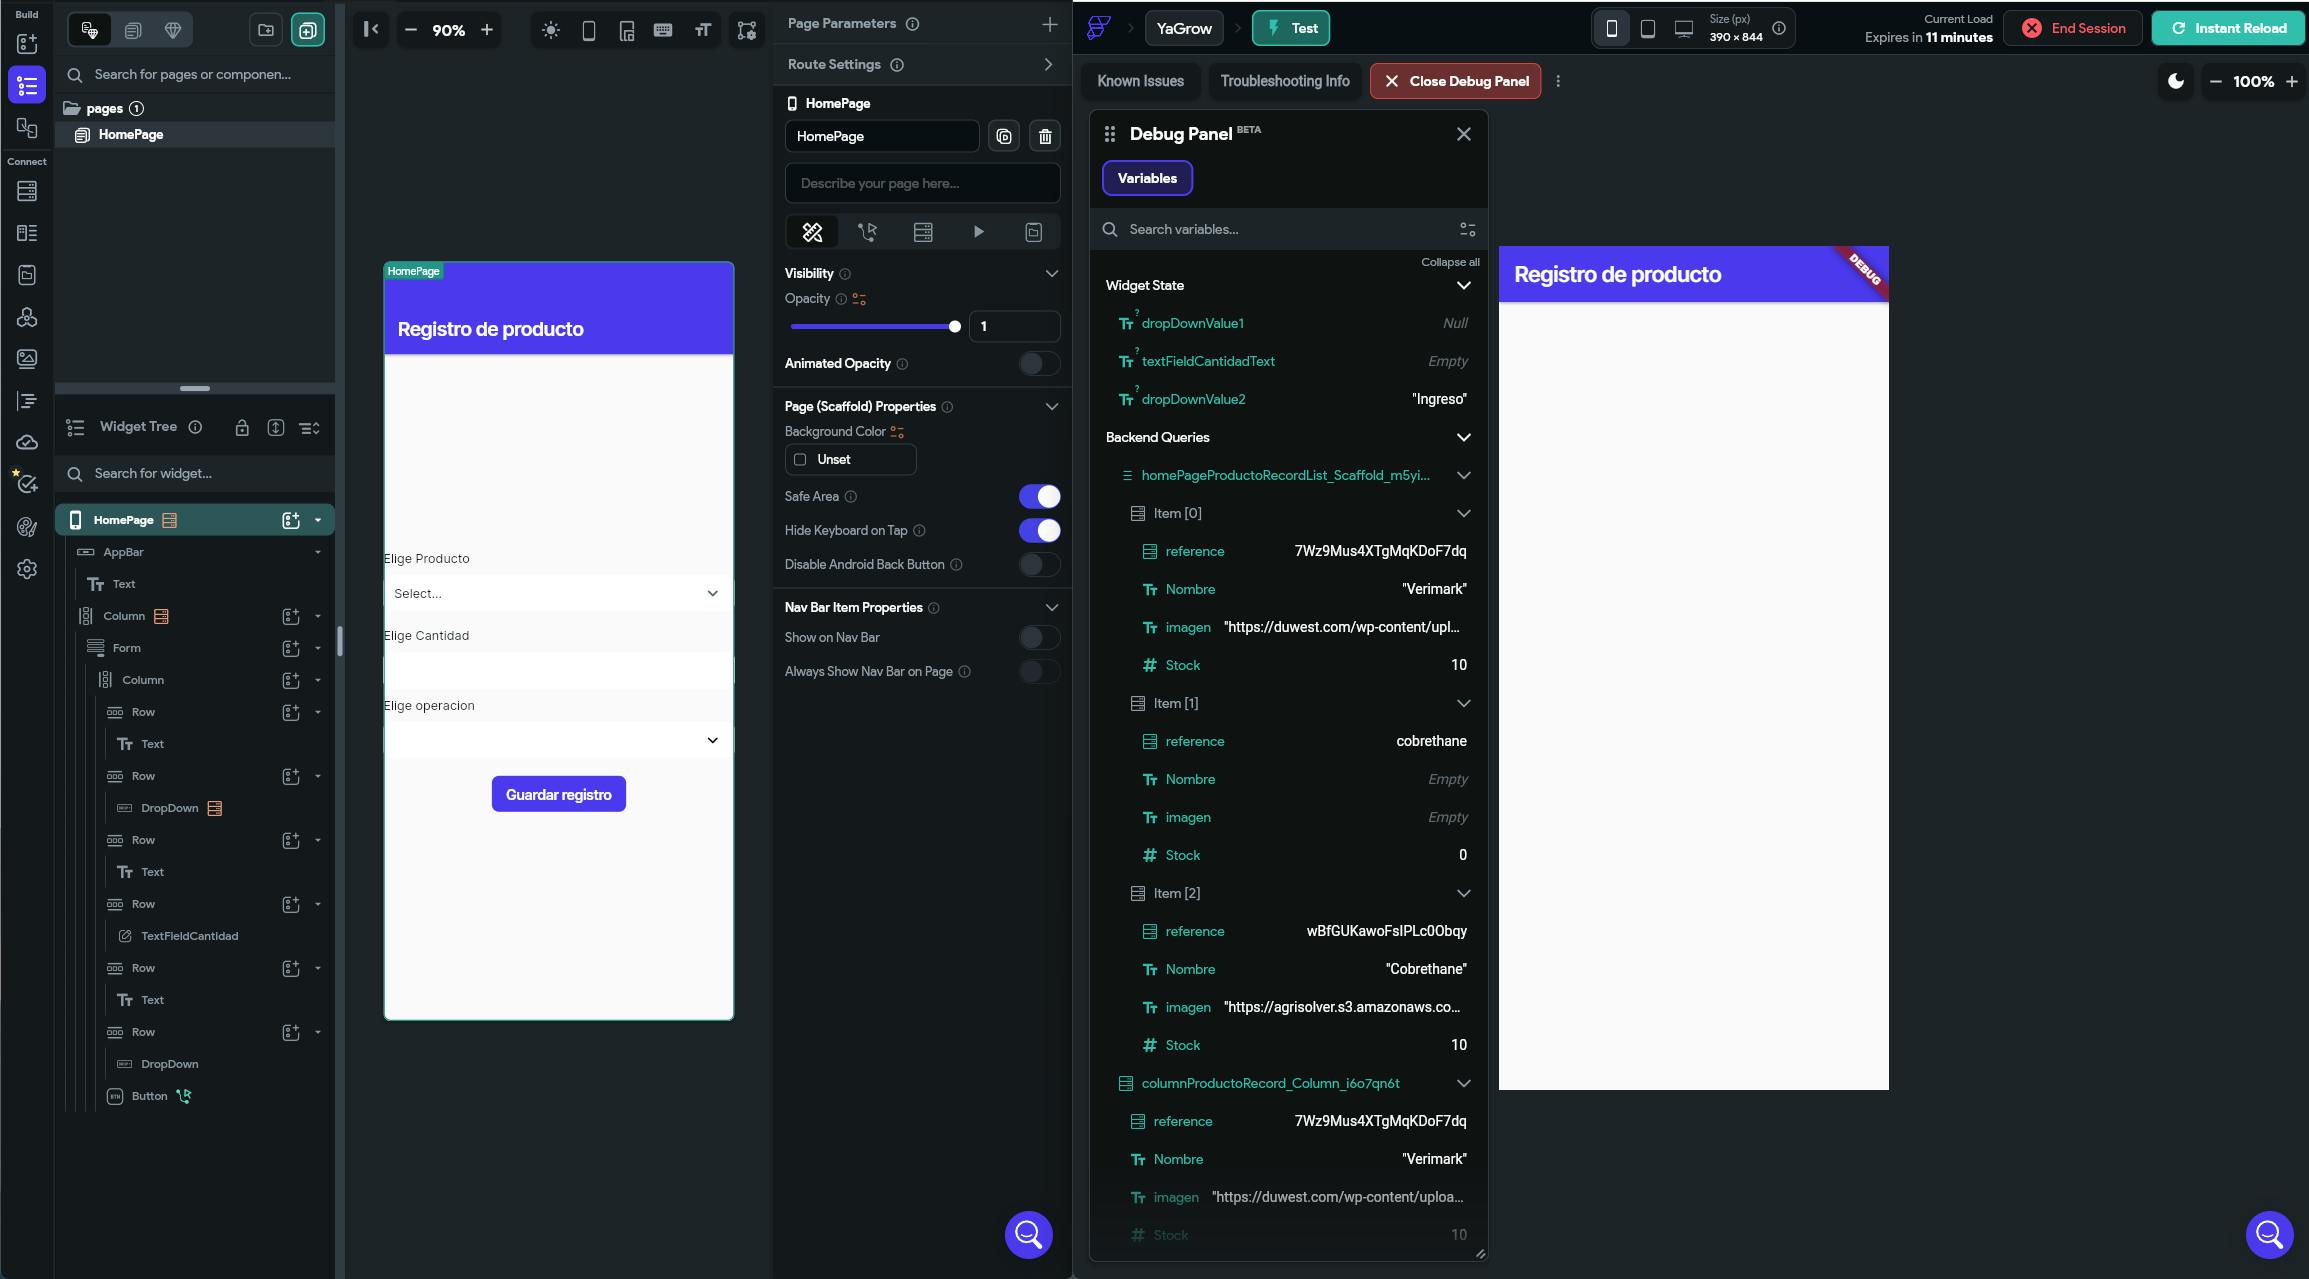Enable Show on Nav Bar toggle
This screenshot has height=1279, width=2309.
pyautogui.click(x=1039, y=638)
